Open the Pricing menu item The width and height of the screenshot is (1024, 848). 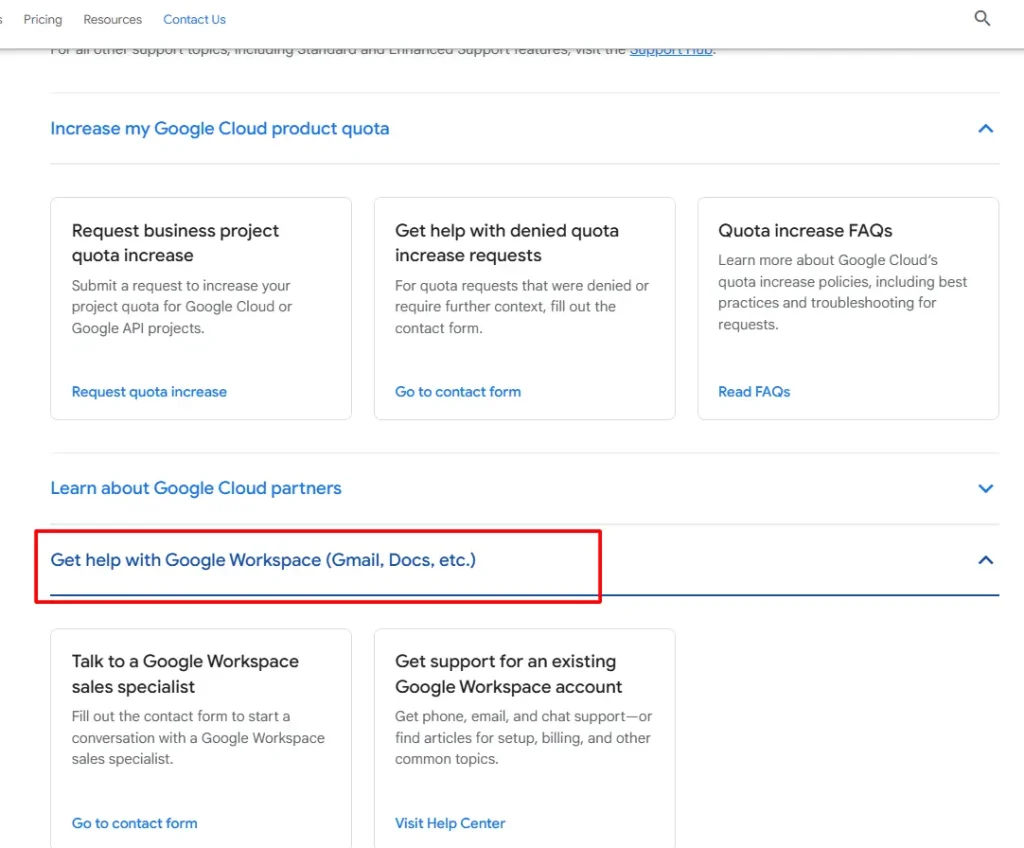[42, 20]
